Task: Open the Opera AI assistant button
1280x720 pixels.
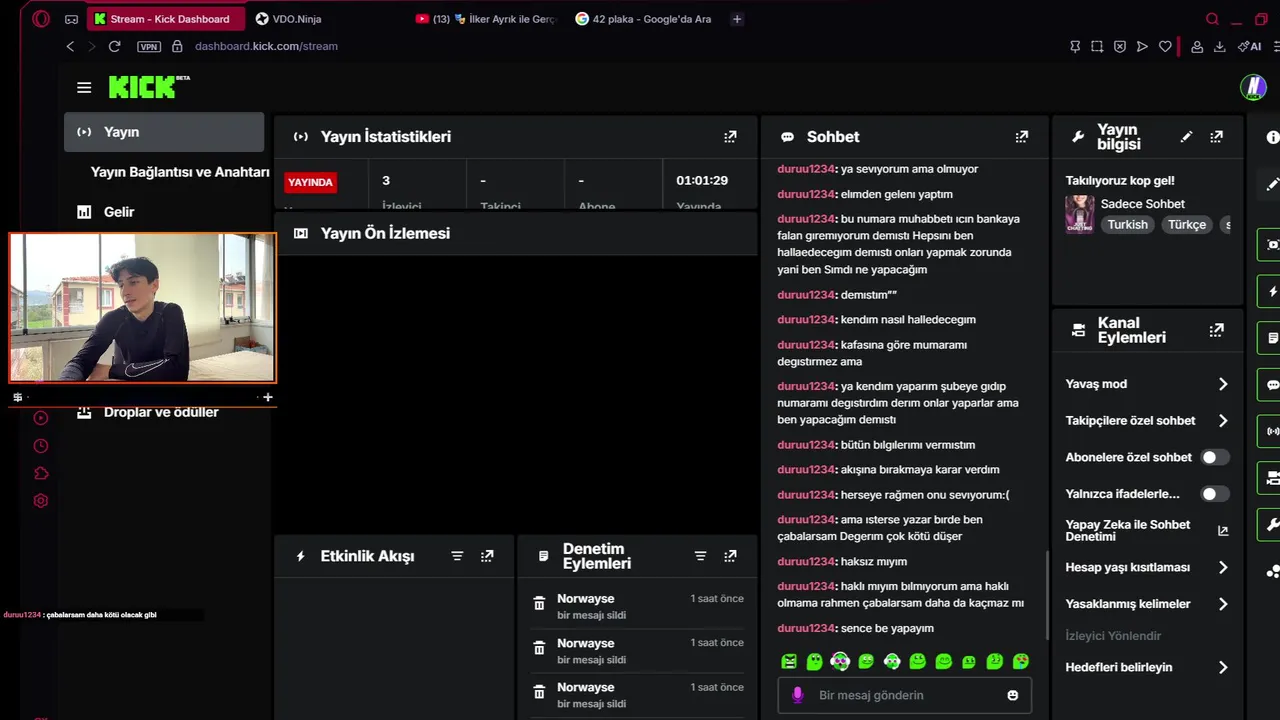Action: tap(1249, 46)
